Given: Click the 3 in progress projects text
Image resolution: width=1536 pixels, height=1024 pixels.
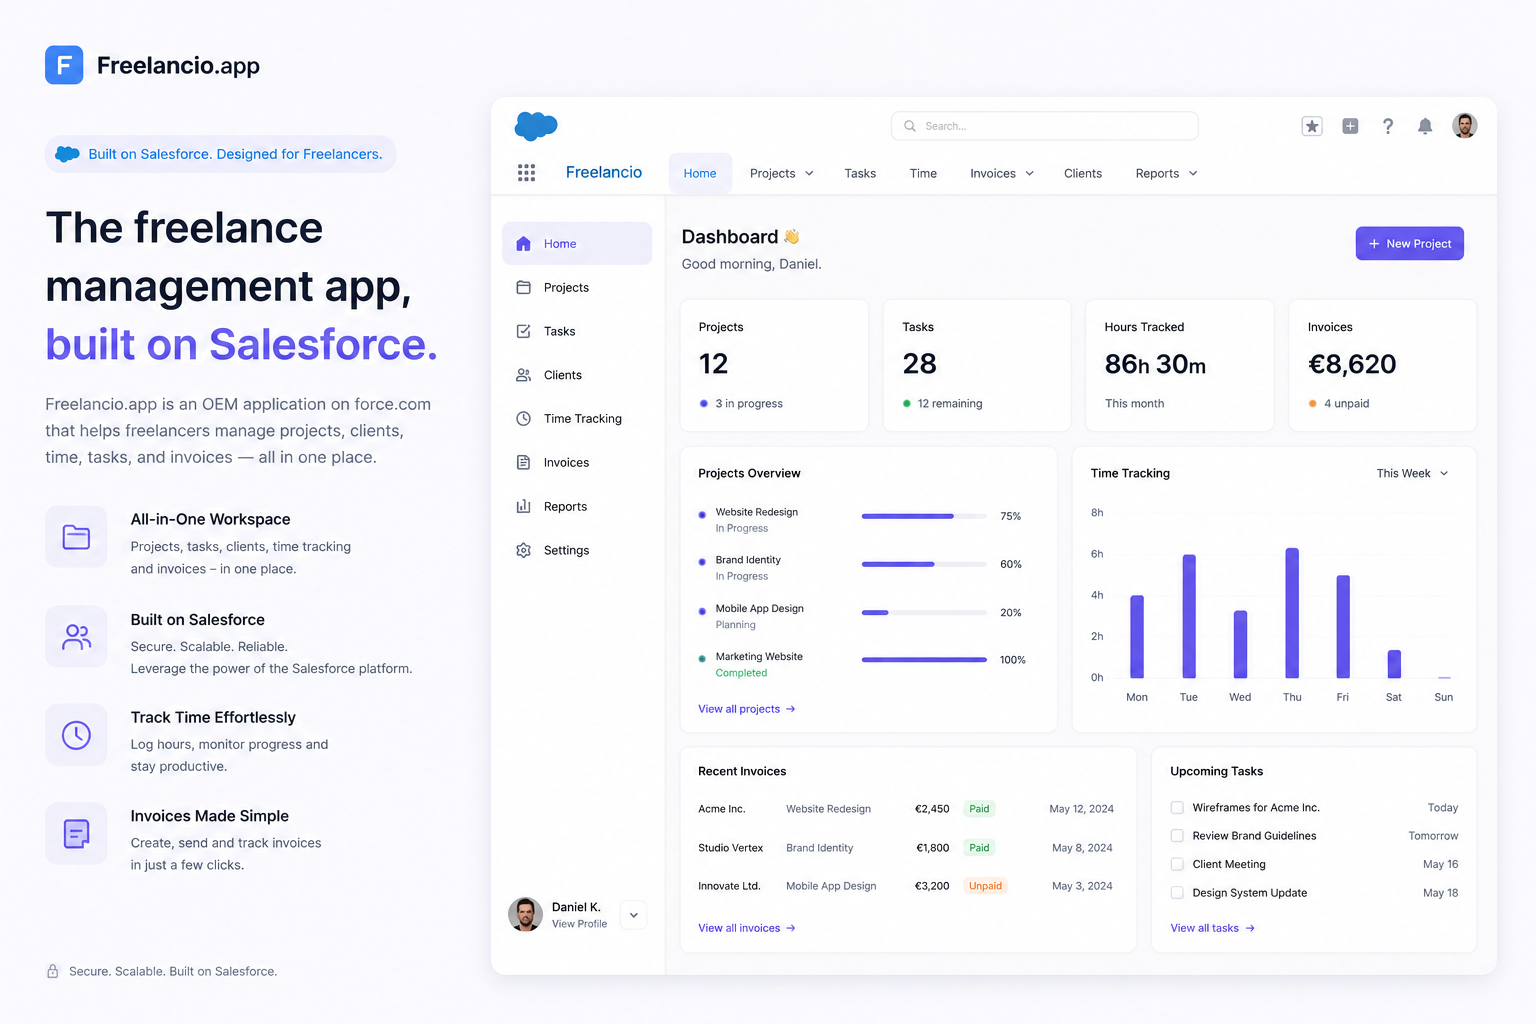Looking at the screenshot, I should (x=749, y=404).
